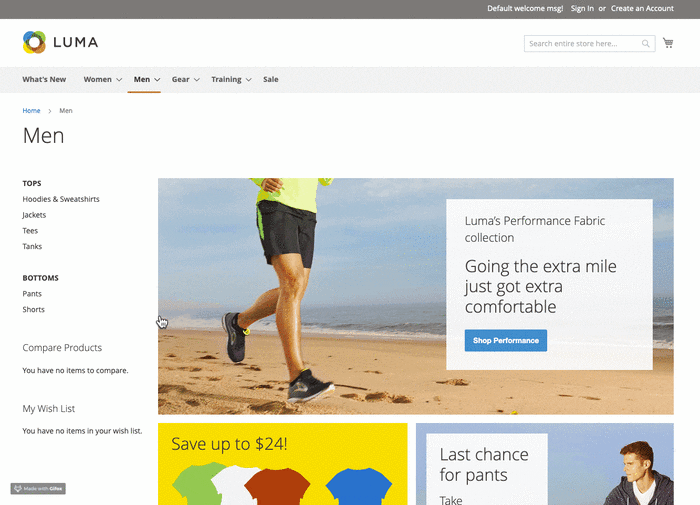Open the shopping cart icon

tap(668, 43)
